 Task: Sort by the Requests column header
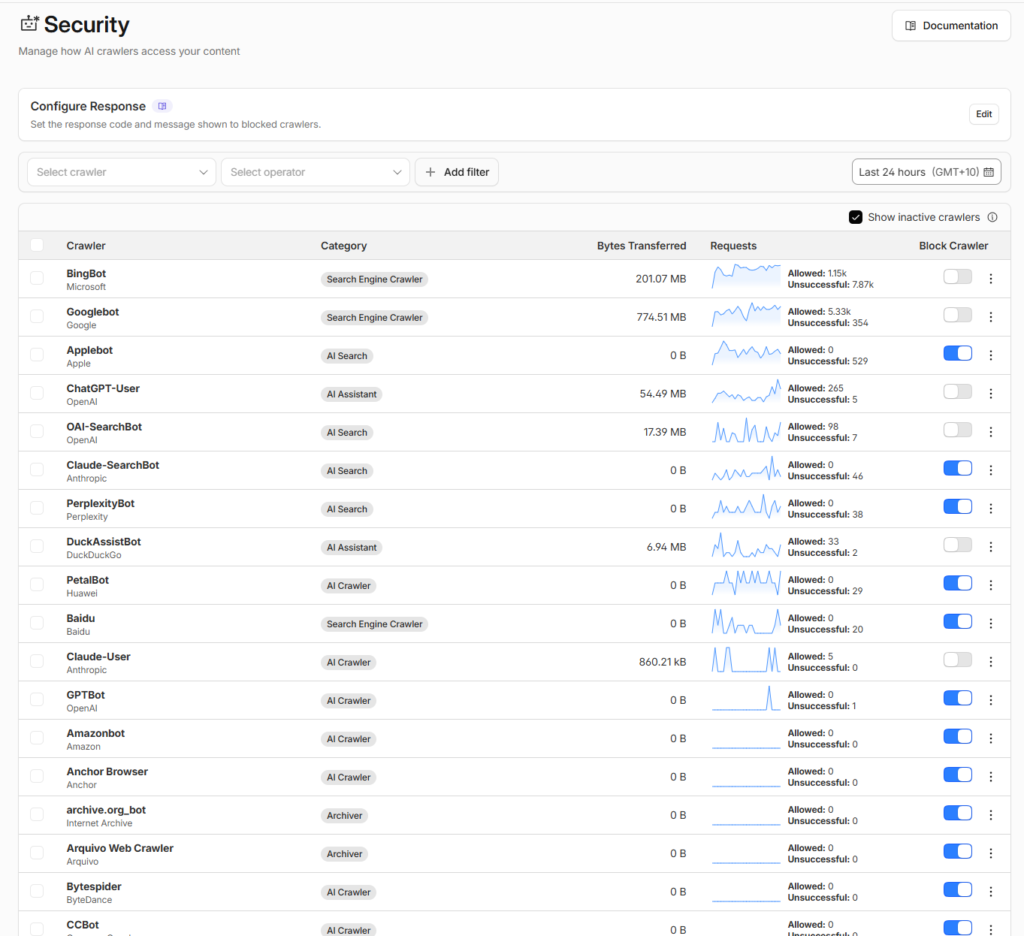pos(733,246)
